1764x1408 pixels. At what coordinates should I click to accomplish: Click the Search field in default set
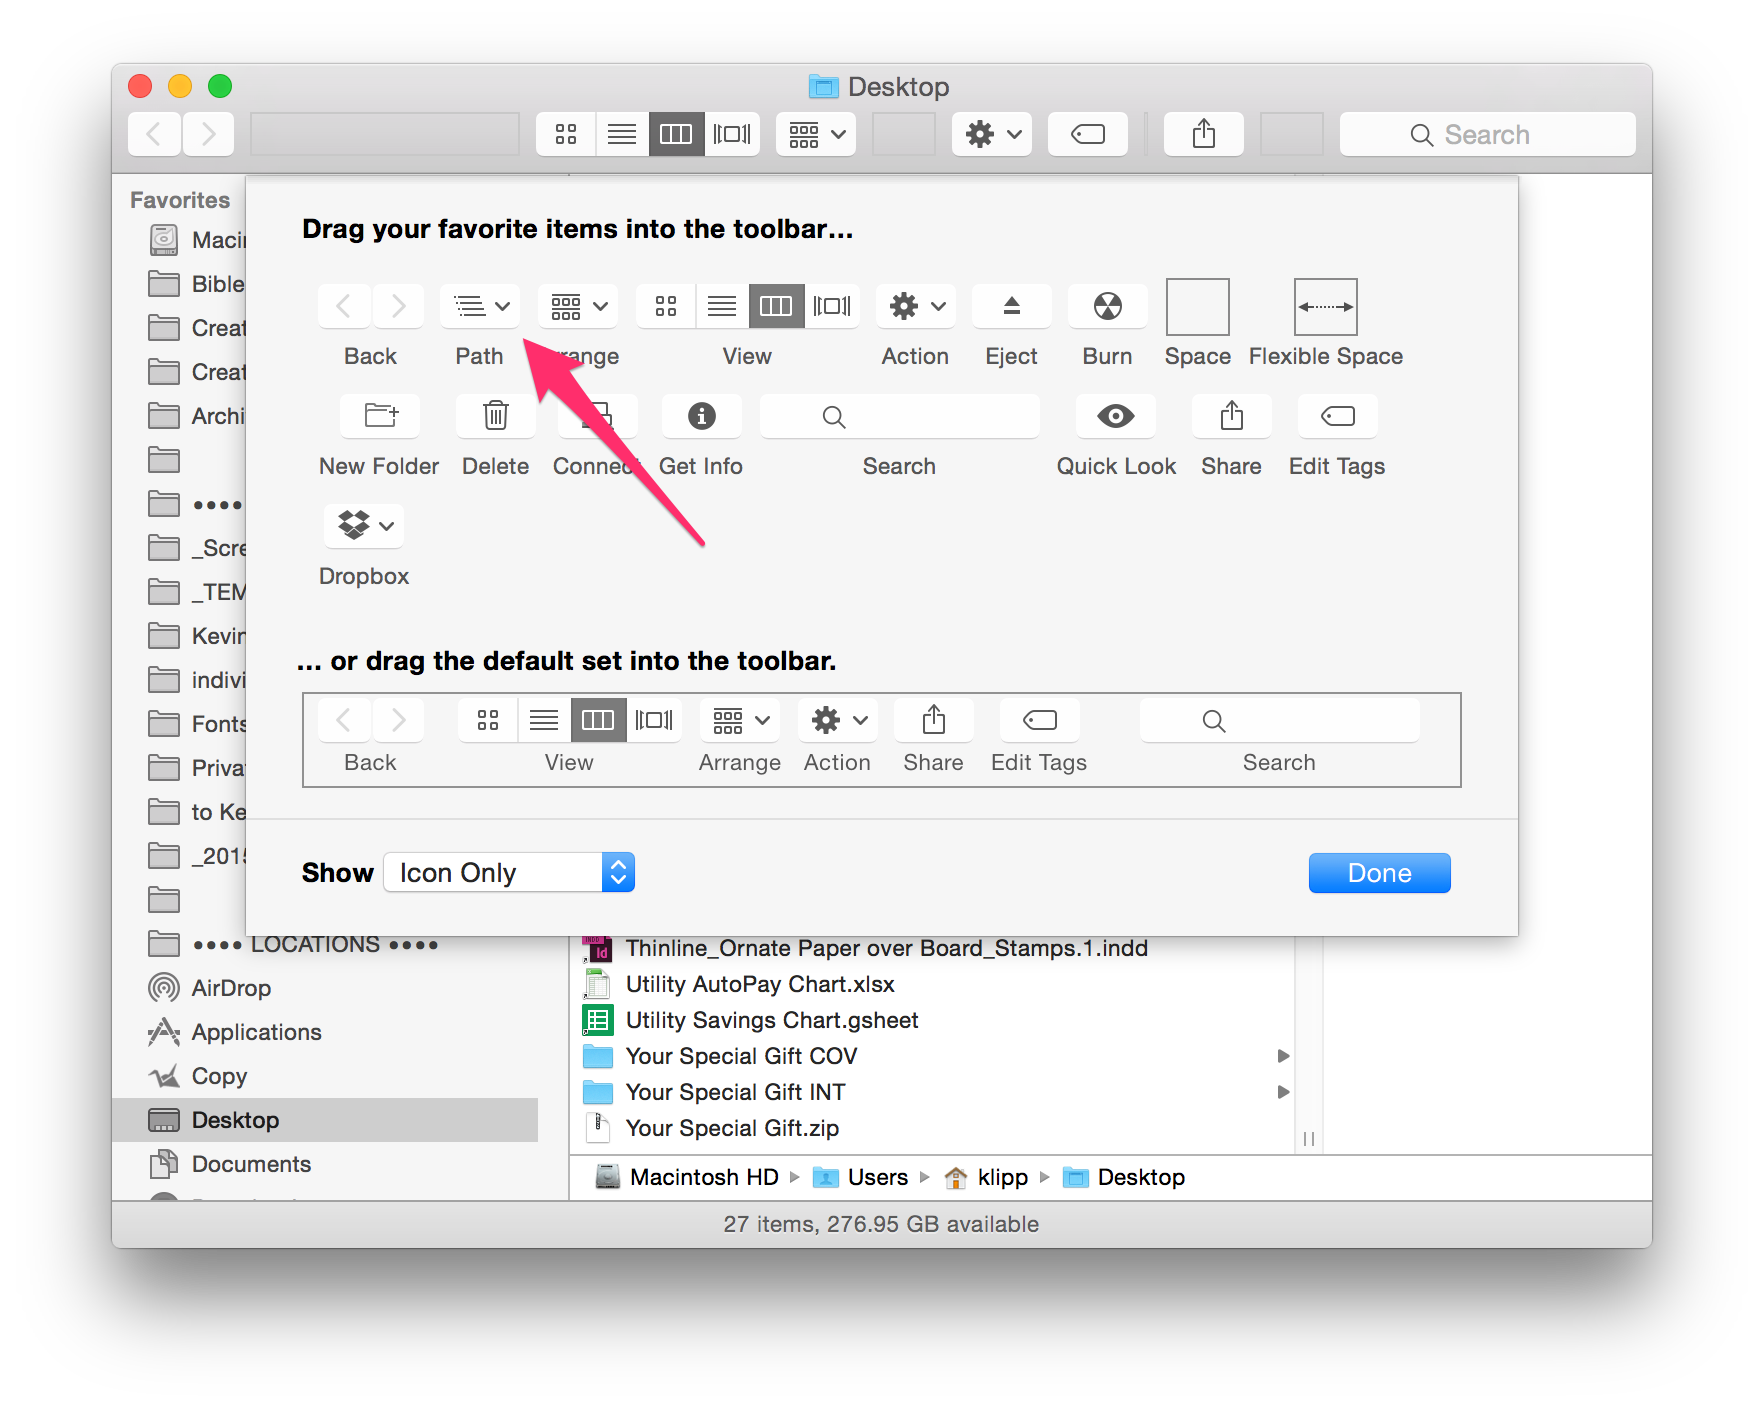[x=1280, y=720]
